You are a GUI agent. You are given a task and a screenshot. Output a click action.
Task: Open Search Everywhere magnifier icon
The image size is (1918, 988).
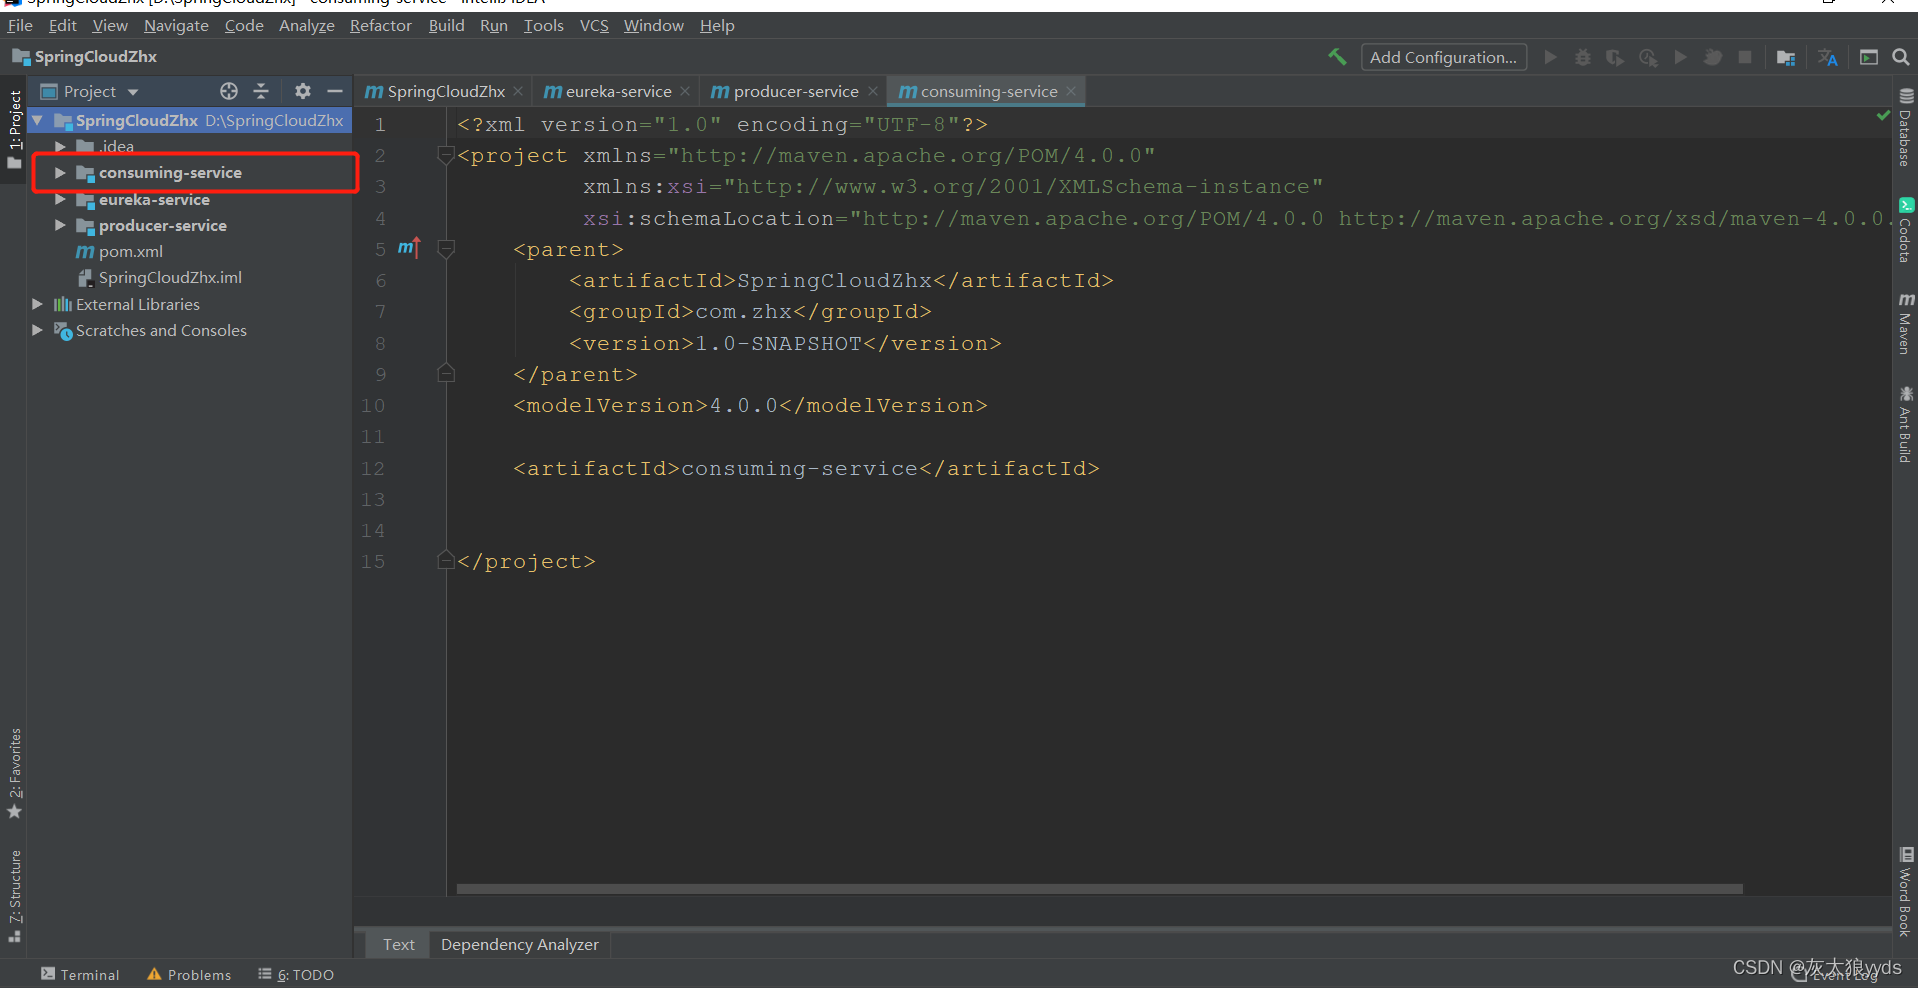pyautogui.click(x=1901, y=57)
